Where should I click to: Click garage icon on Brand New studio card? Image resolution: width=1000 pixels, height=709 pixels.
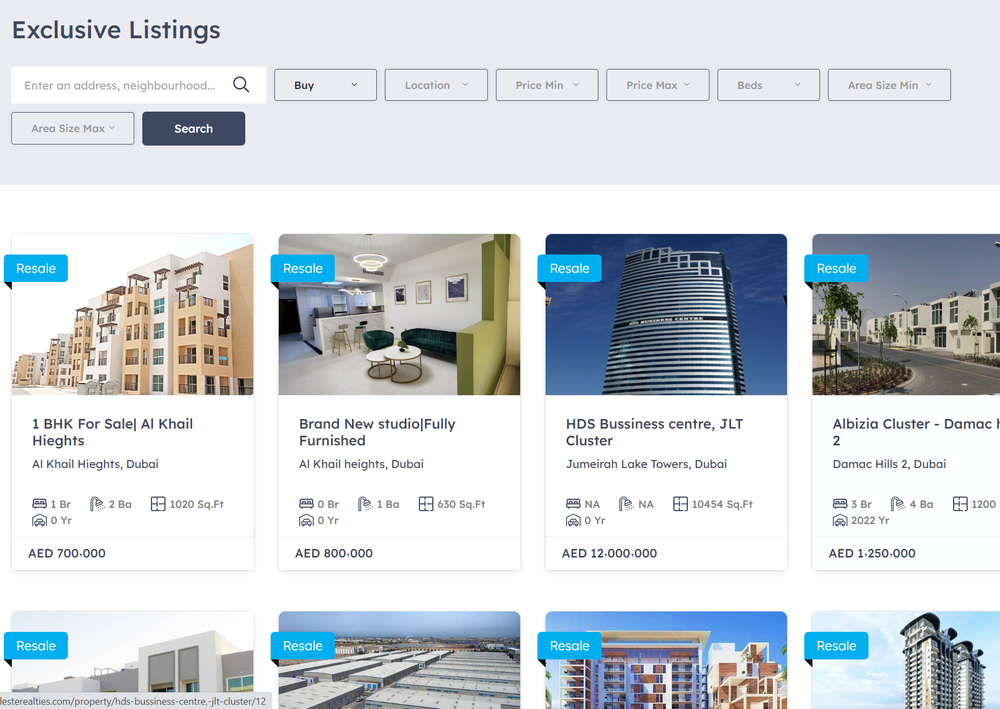coord(306,520)
